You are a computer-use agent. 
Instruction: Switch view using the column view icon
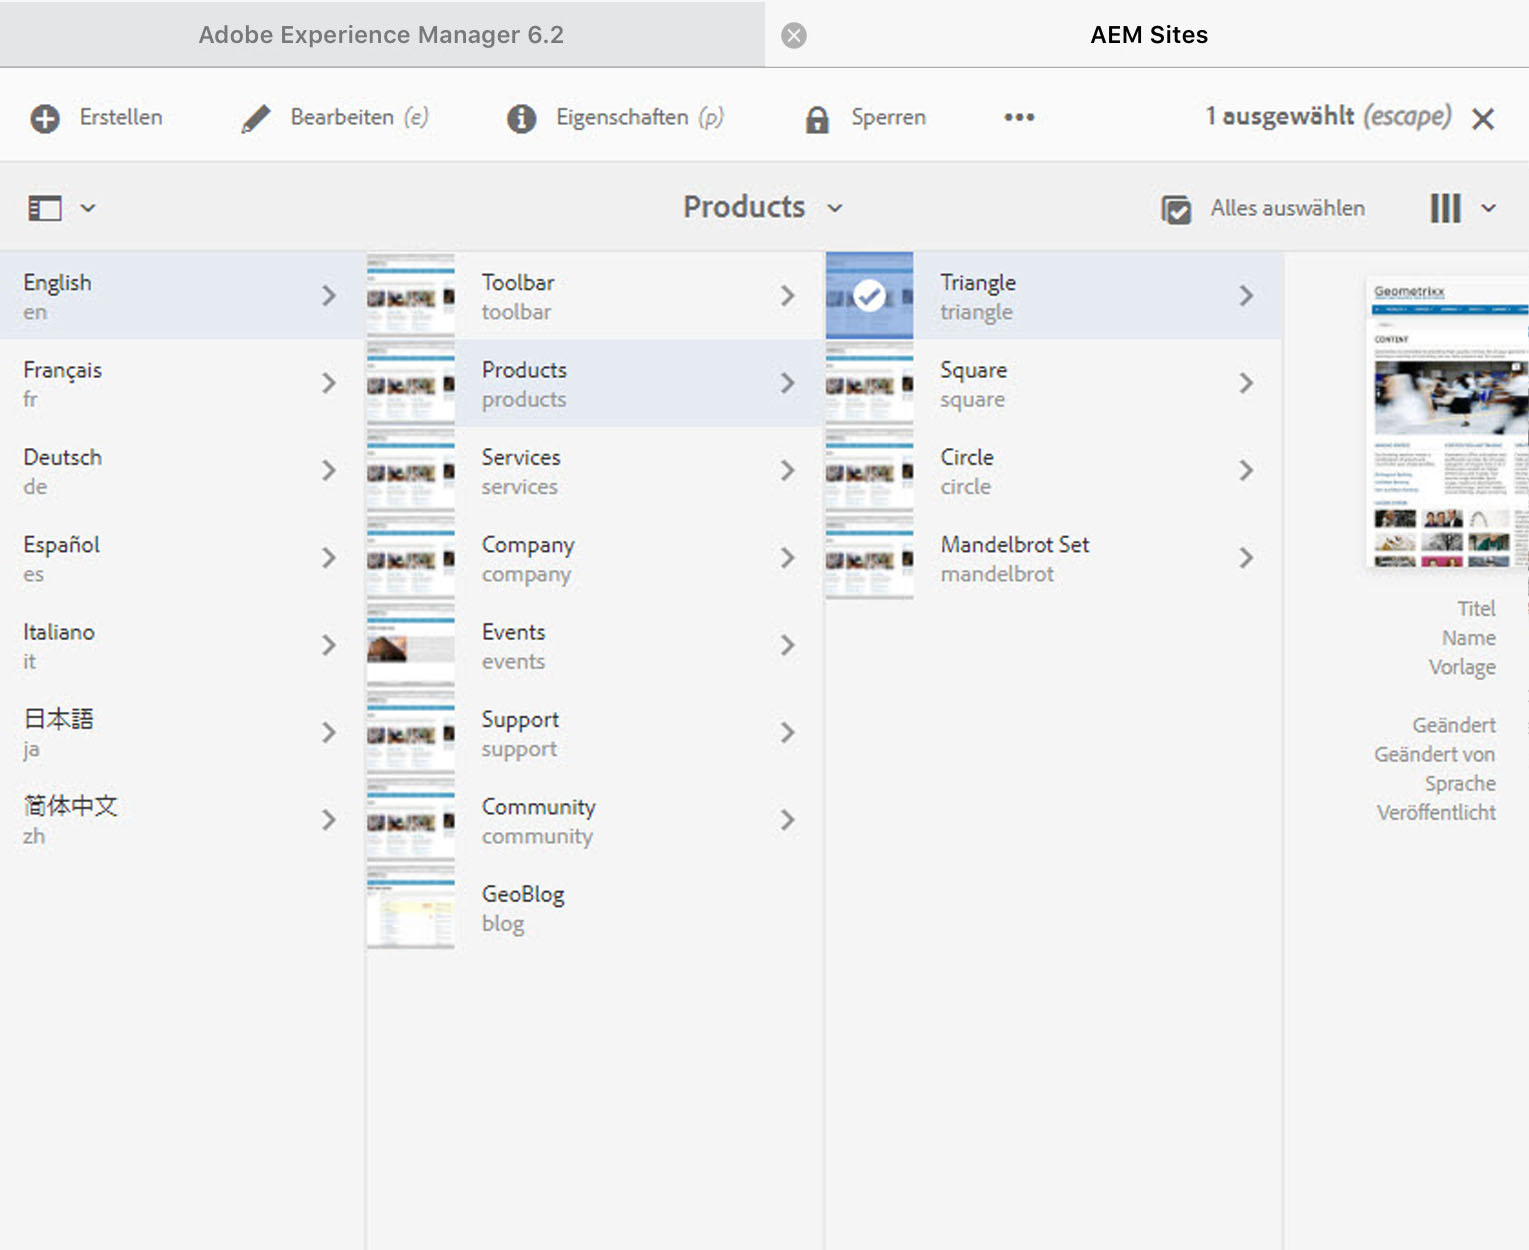tap(1445, 208)
